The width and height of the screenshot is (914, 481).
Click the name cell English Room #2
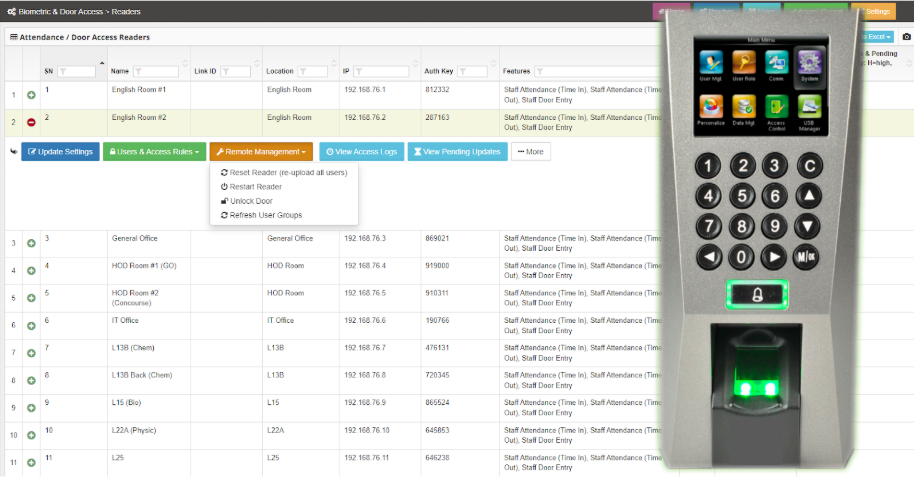pos(139,117)
